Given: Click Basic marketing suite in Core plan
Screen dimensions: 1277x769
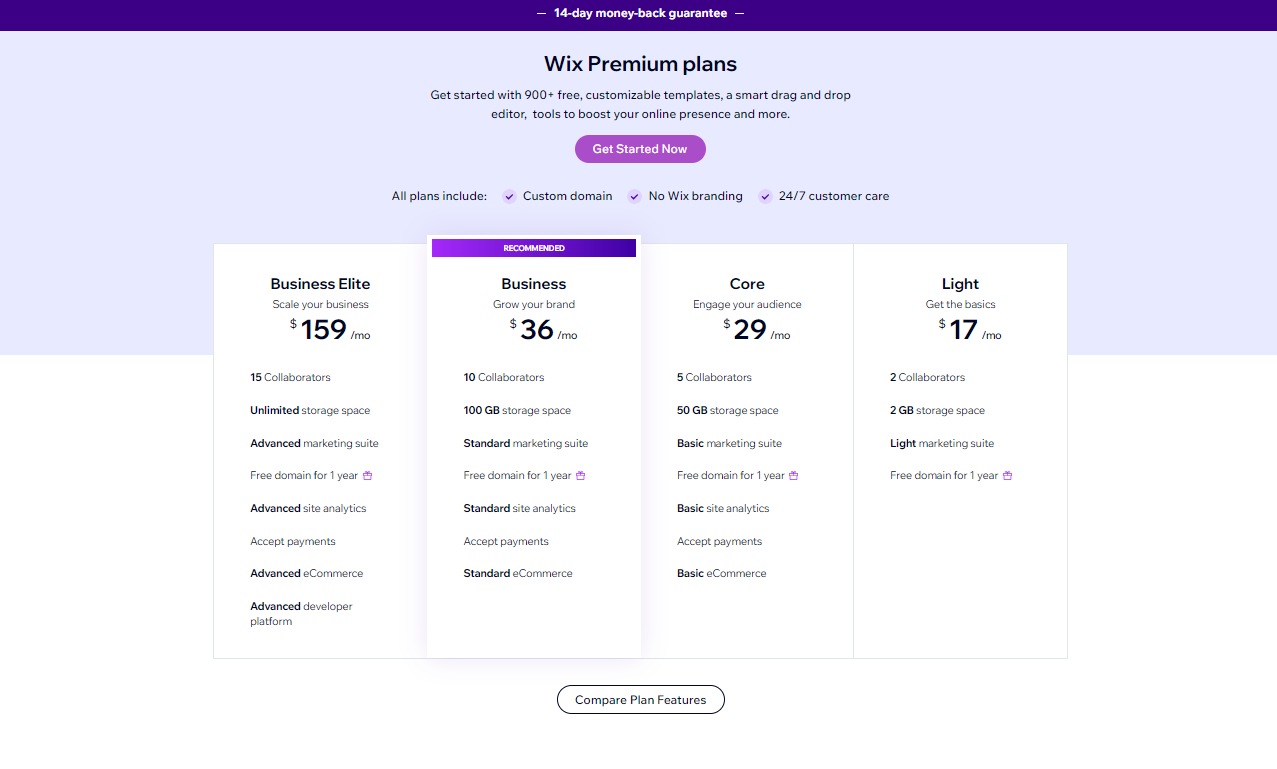Looking at the screenshot, I should tap(729, 443).
